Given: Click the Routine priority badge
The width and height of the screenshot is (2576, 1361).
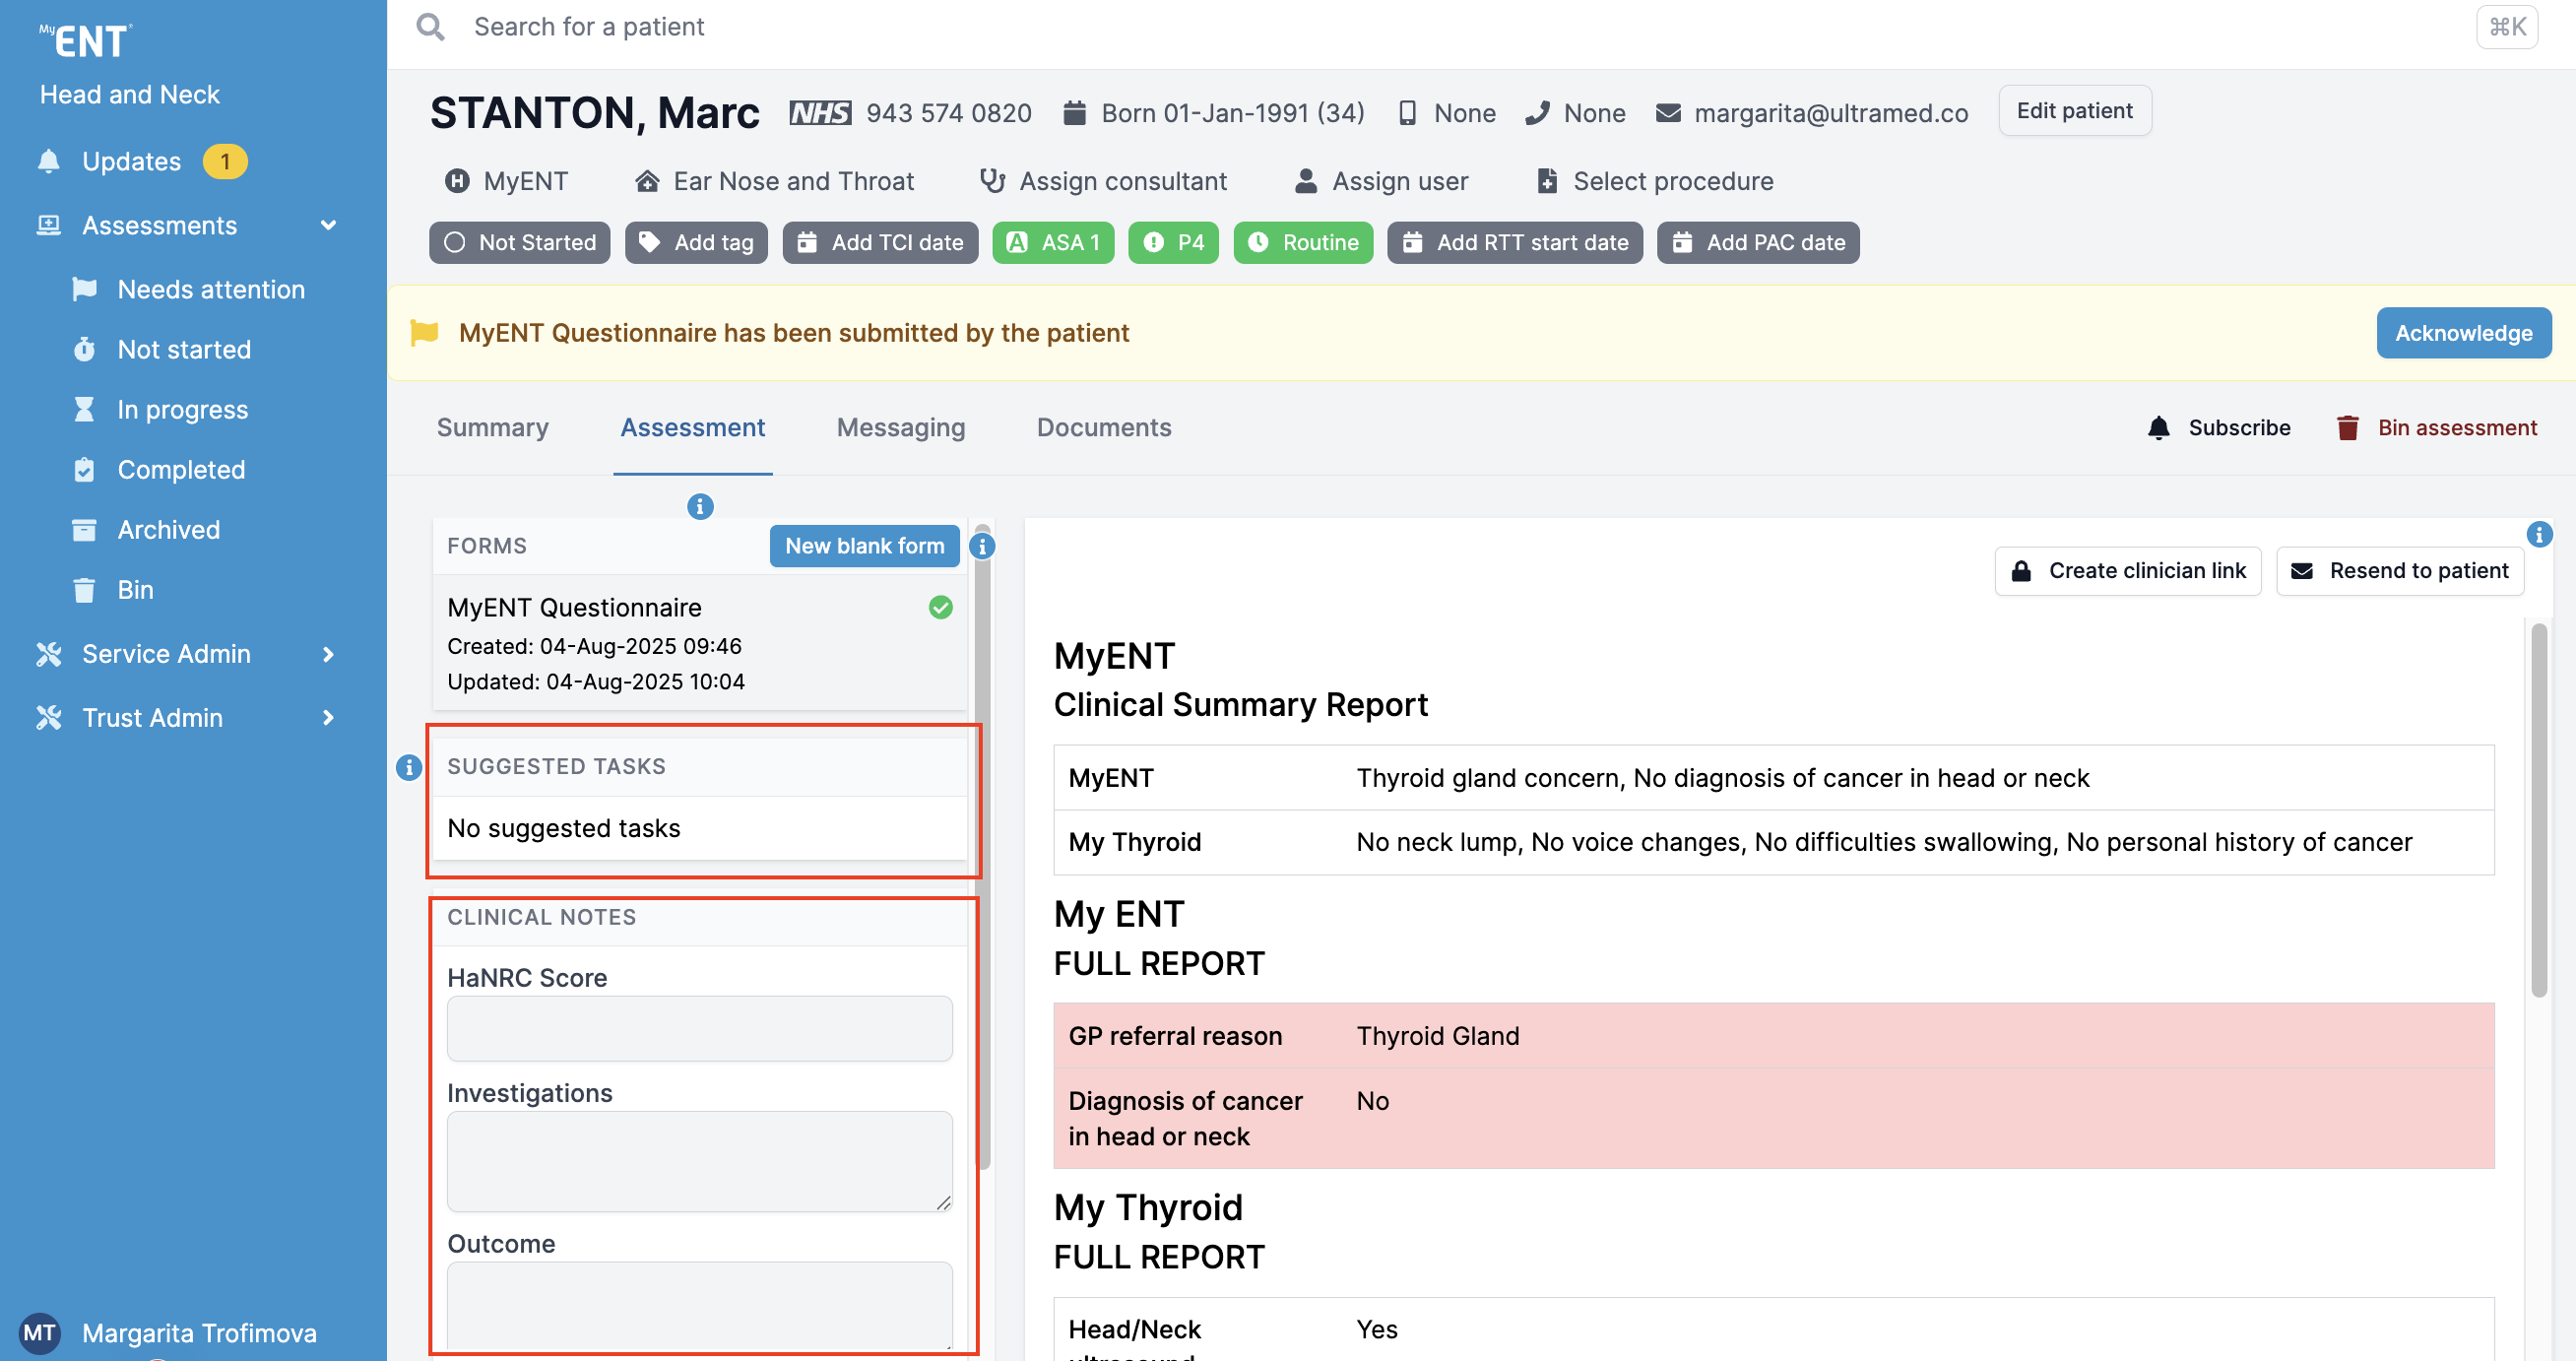Looking at the screenshot, I should coord(1302,243).
